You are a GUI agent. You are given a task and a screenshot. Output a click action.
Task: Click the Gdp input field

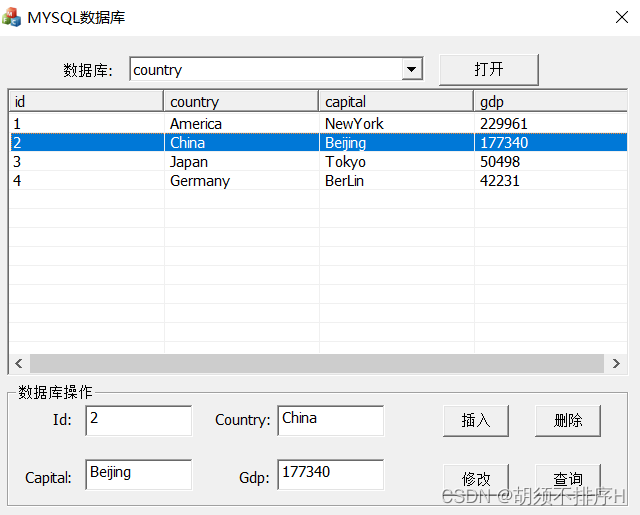click(331, 475)
